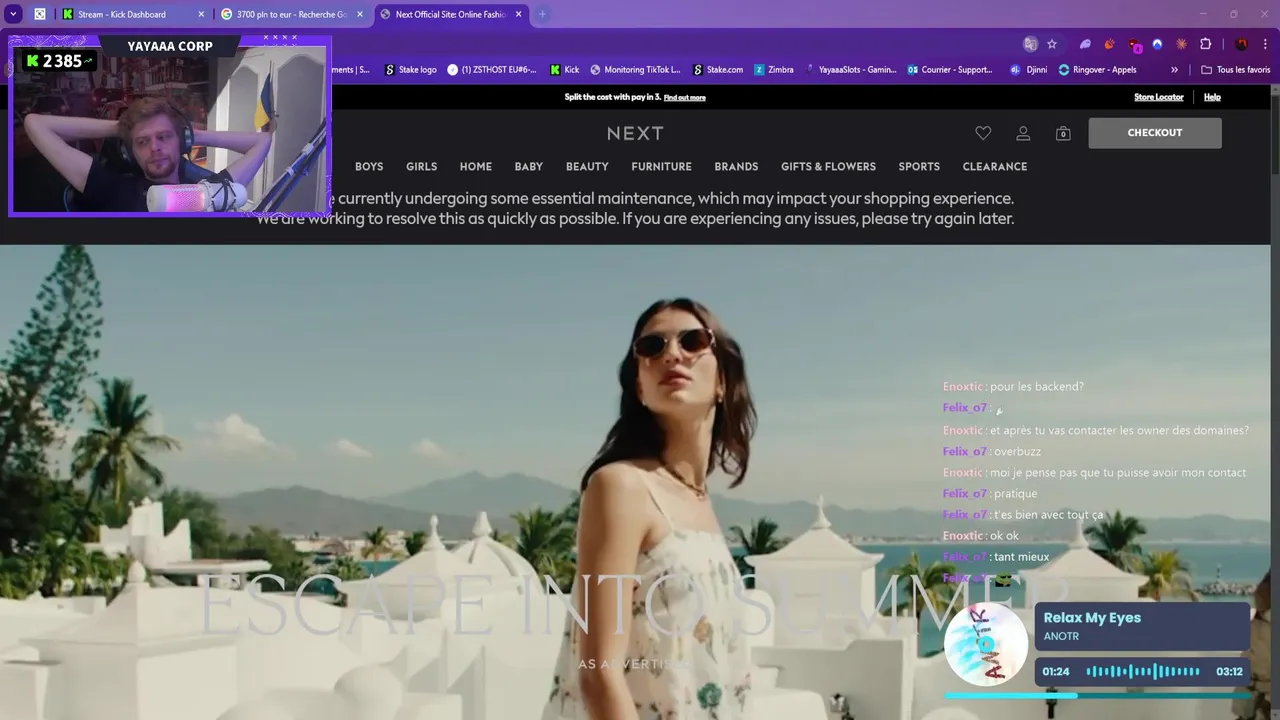Open the Help link
The height and width of the screenshot is (720, 1280).
1212,97
